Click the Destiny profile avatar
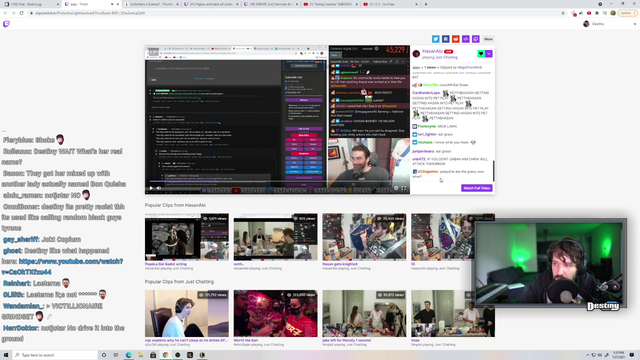The width and height of the screenshot is (640, 360). click(586, 24)
